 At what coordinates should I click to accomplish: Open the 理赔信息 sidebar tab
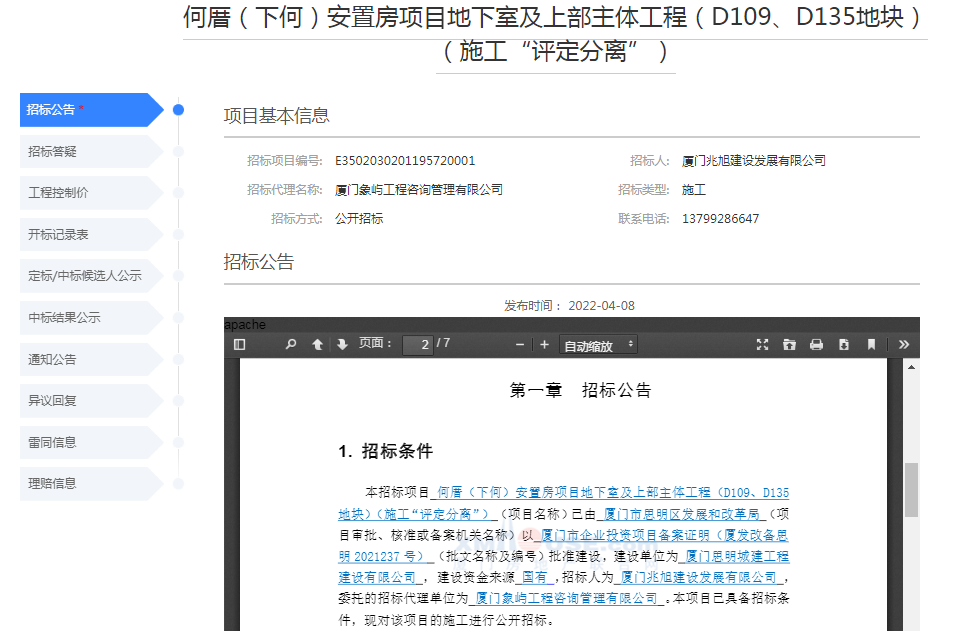(91, 484)
